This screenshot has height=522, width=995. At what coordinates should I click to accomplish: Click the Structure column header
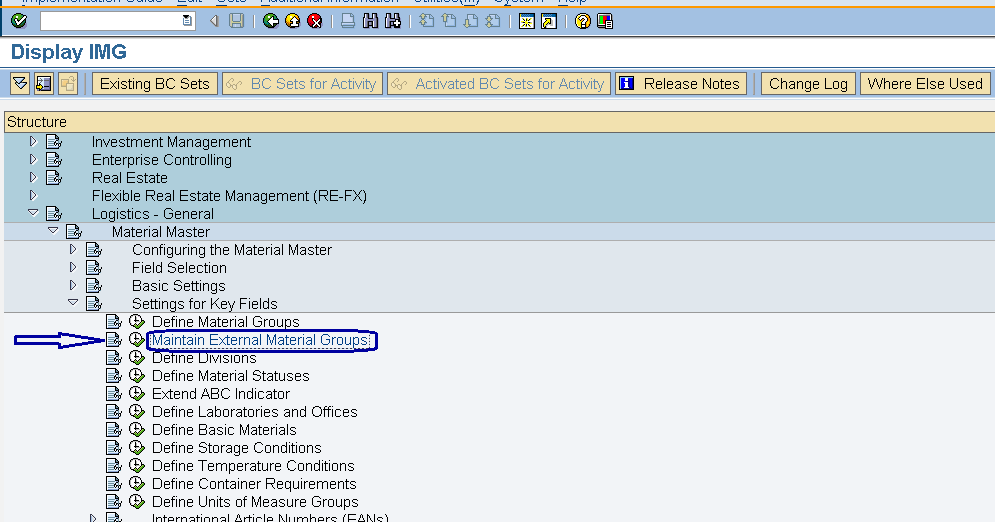499,122
